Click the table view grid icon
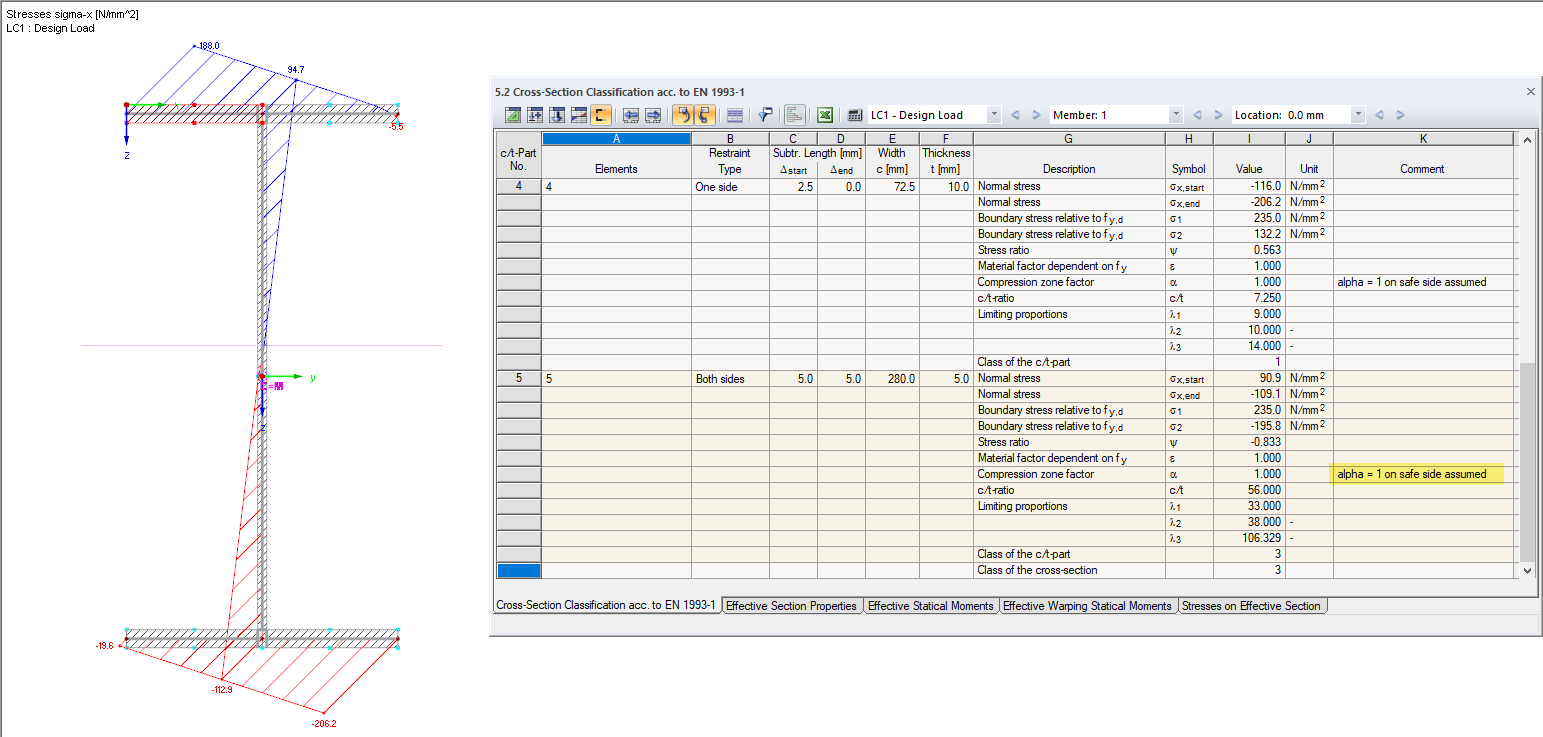 pos(735,115)
